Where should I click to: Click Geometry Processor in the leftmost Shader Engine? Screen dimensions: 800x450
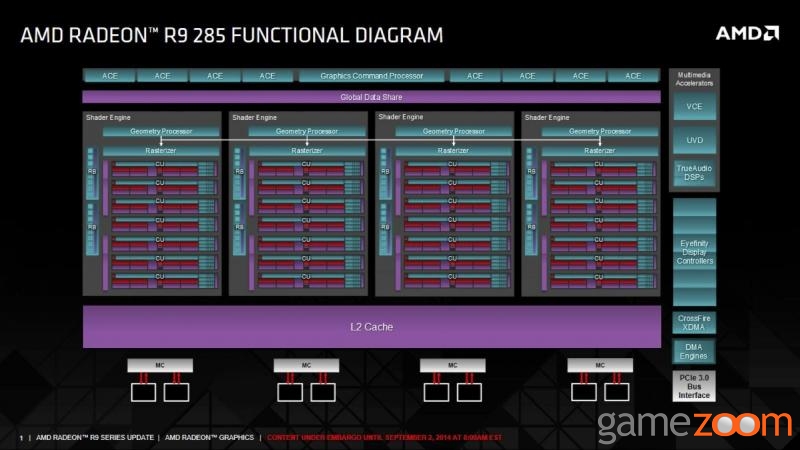click(x=161, y=132)
